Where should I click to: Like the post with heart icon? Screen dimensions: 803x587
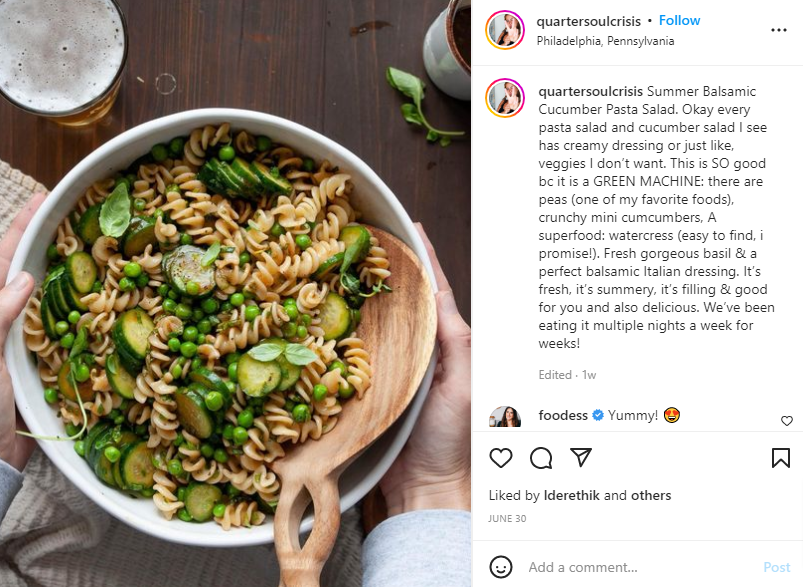500,457
